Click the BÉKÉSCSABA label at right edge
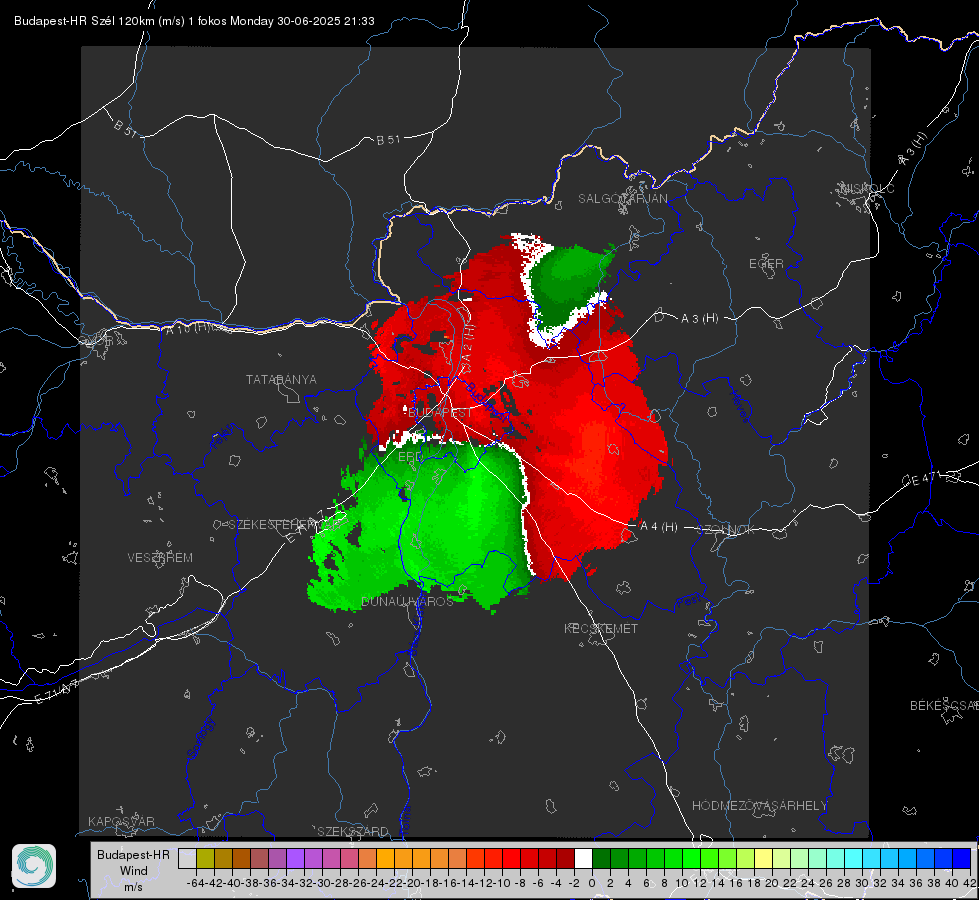The image size is (979, 900). (944, 705)
